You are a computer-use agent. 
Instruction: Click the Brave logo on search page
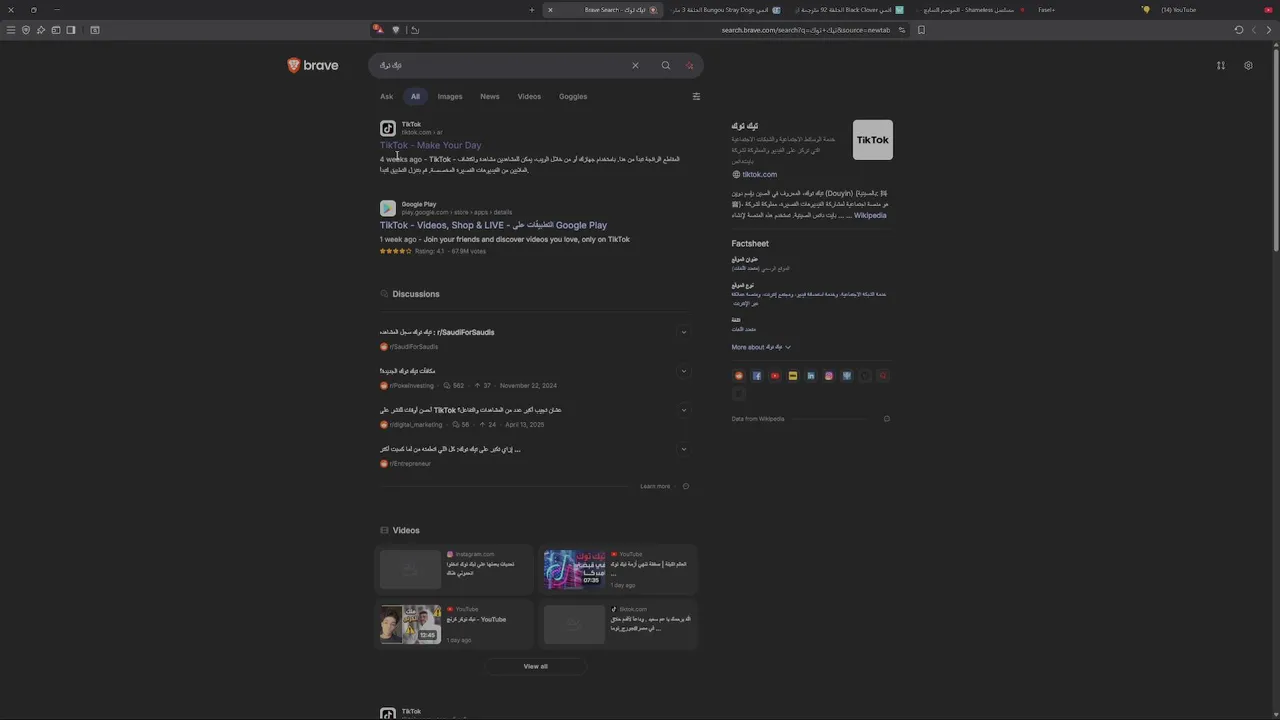pos(313,65)
